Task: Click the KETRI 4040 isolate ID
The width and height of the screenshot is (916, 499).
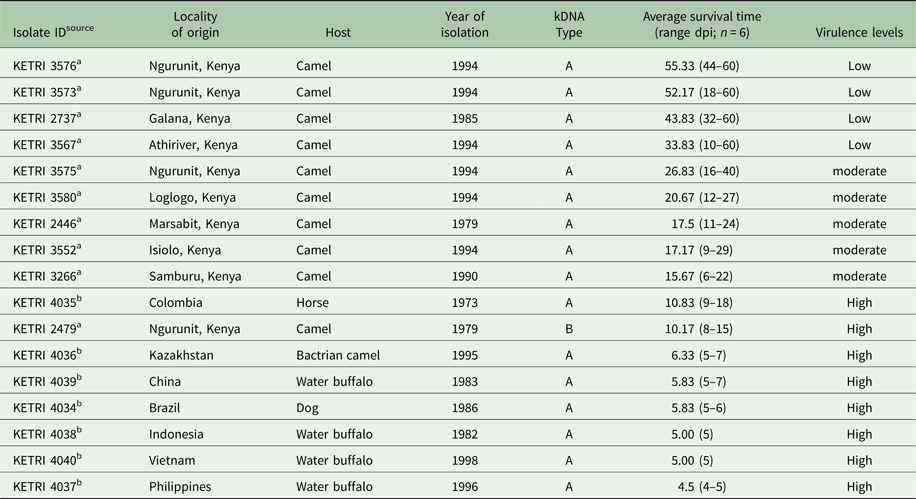Action: point(47,458)
